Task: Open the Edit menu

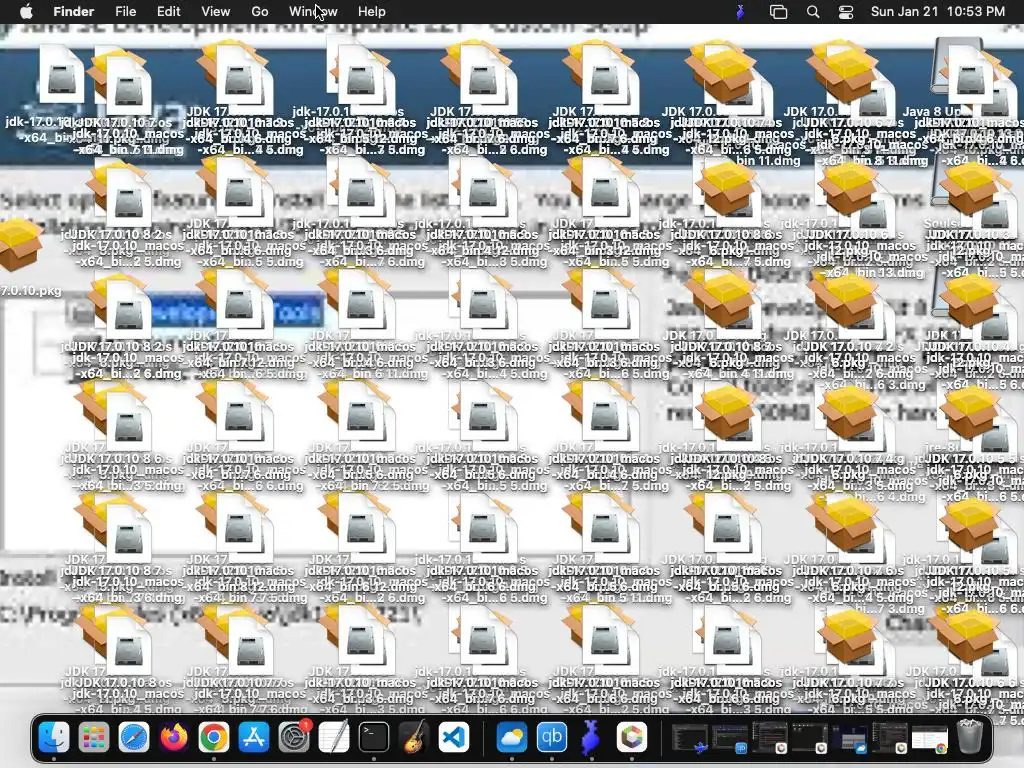Action: pyautogui.click(x=168, y=12)
